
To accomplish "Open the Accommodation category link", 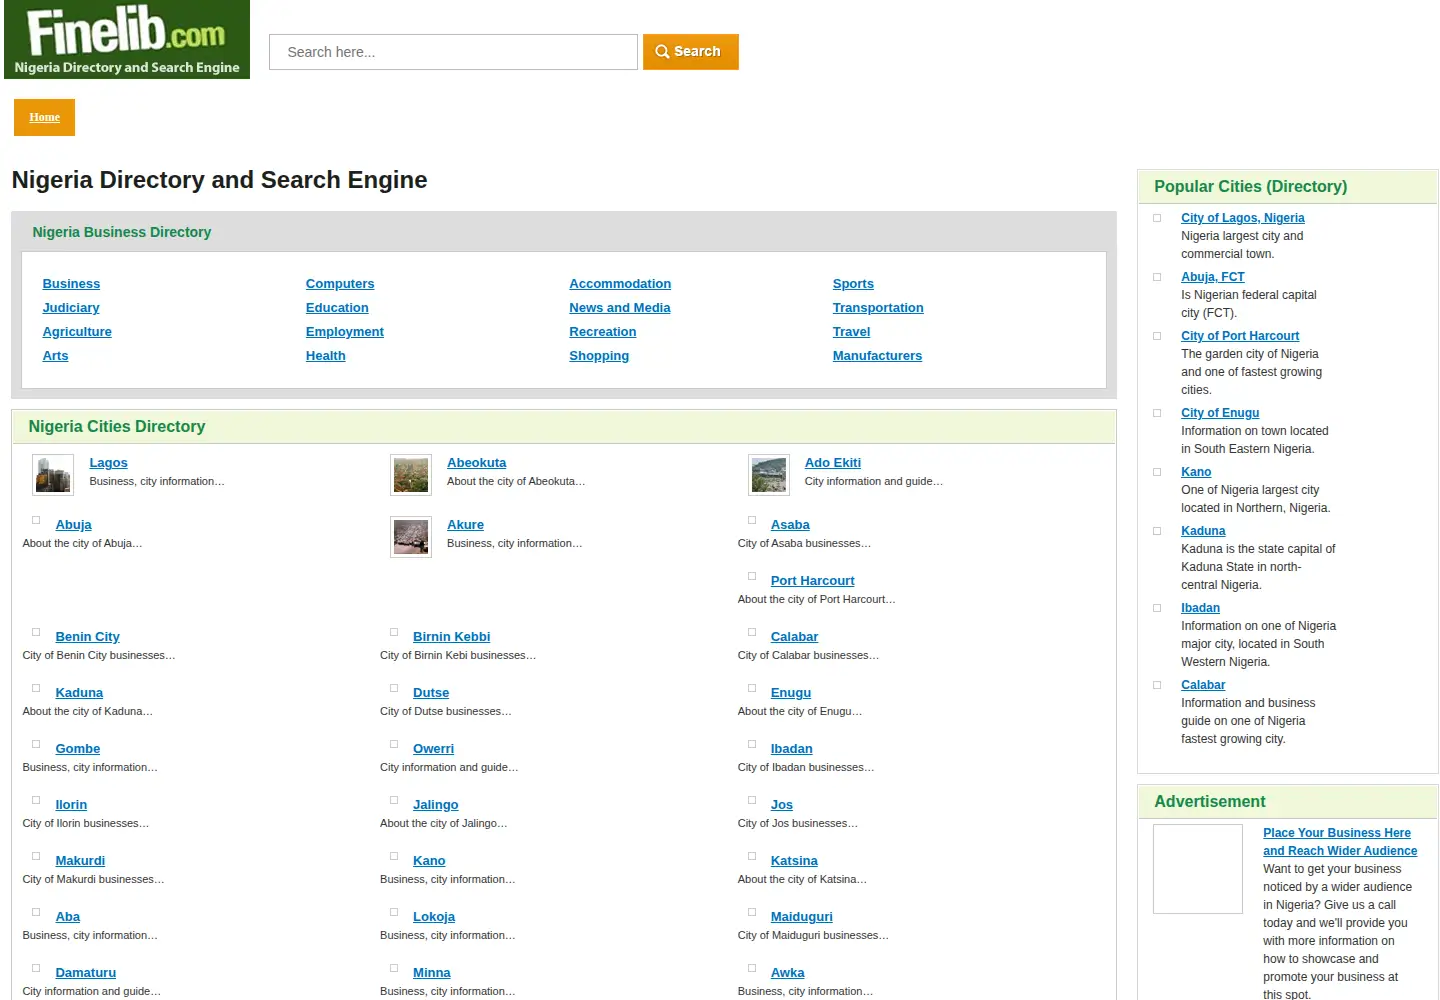I will click(620, 284).
